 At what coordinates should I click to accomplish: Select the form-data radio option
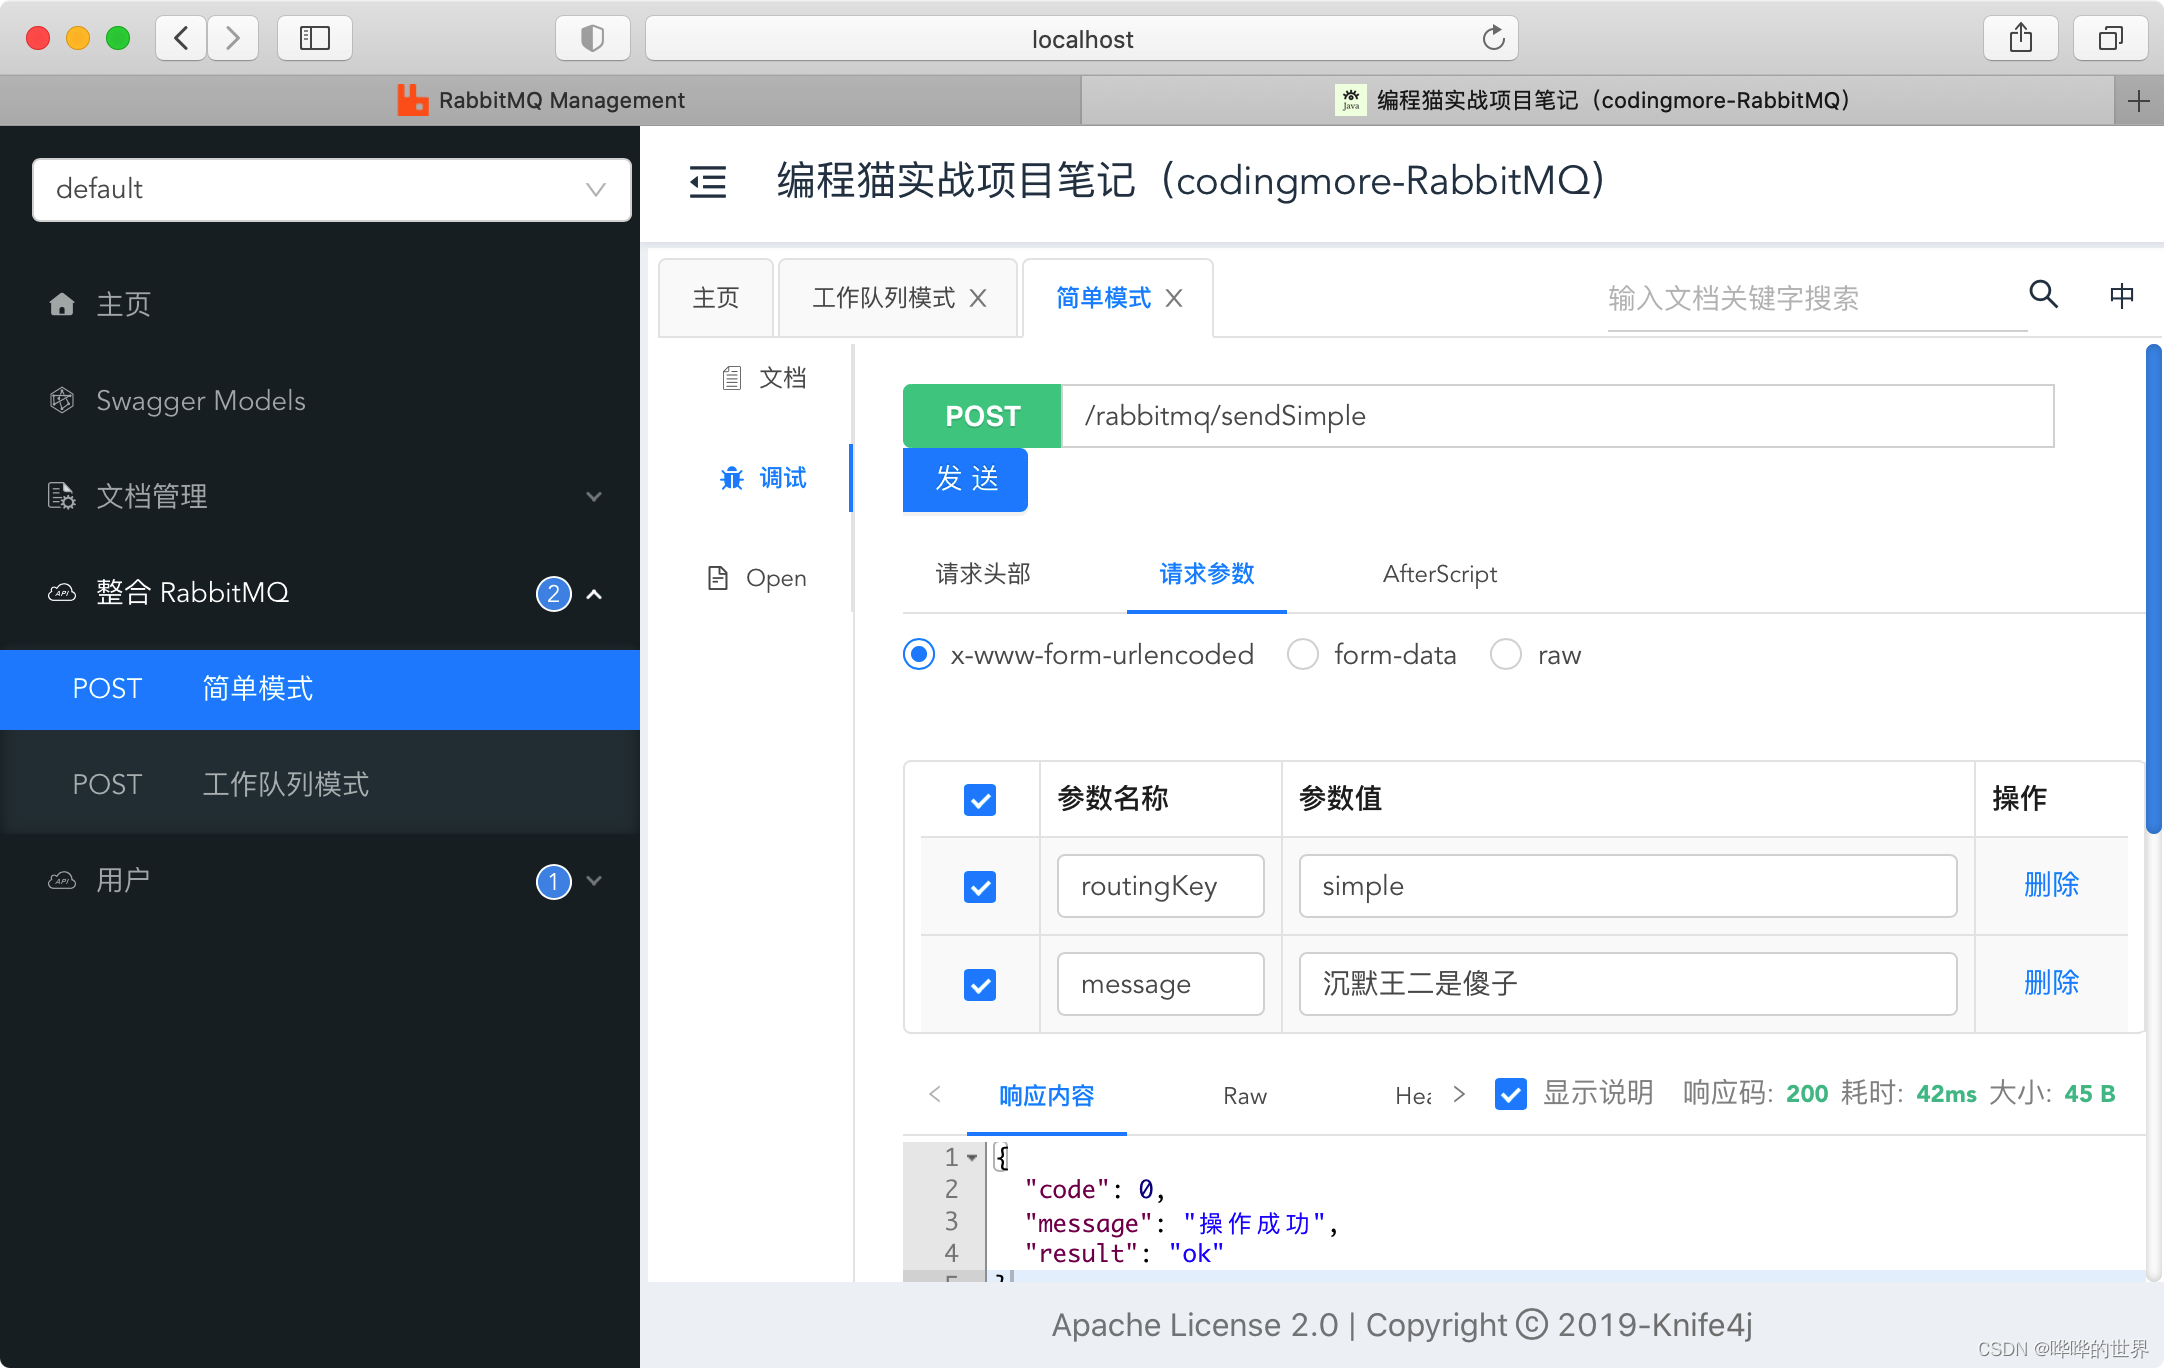(x=1303, y=654)
